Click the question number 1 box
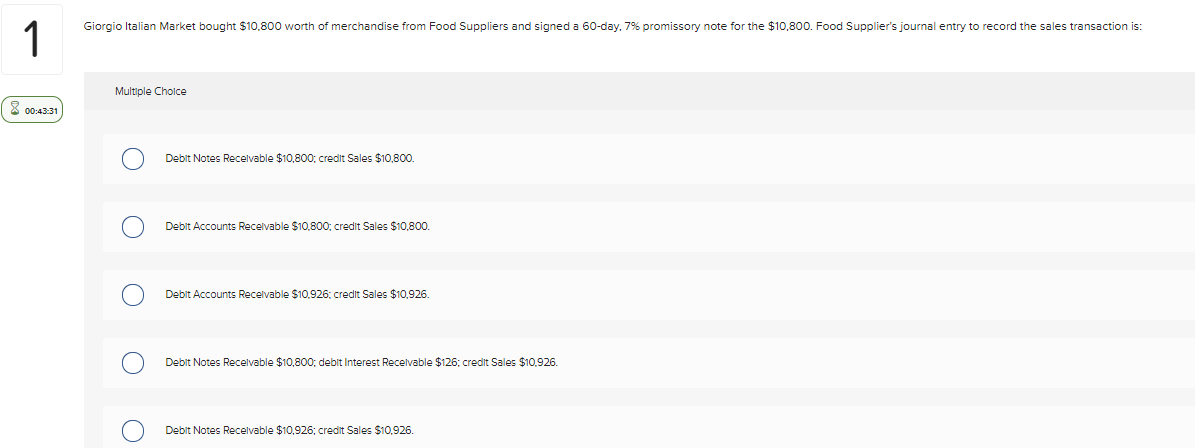The image size is (1195, 448). pyautogui.click(x=32, y=40)
